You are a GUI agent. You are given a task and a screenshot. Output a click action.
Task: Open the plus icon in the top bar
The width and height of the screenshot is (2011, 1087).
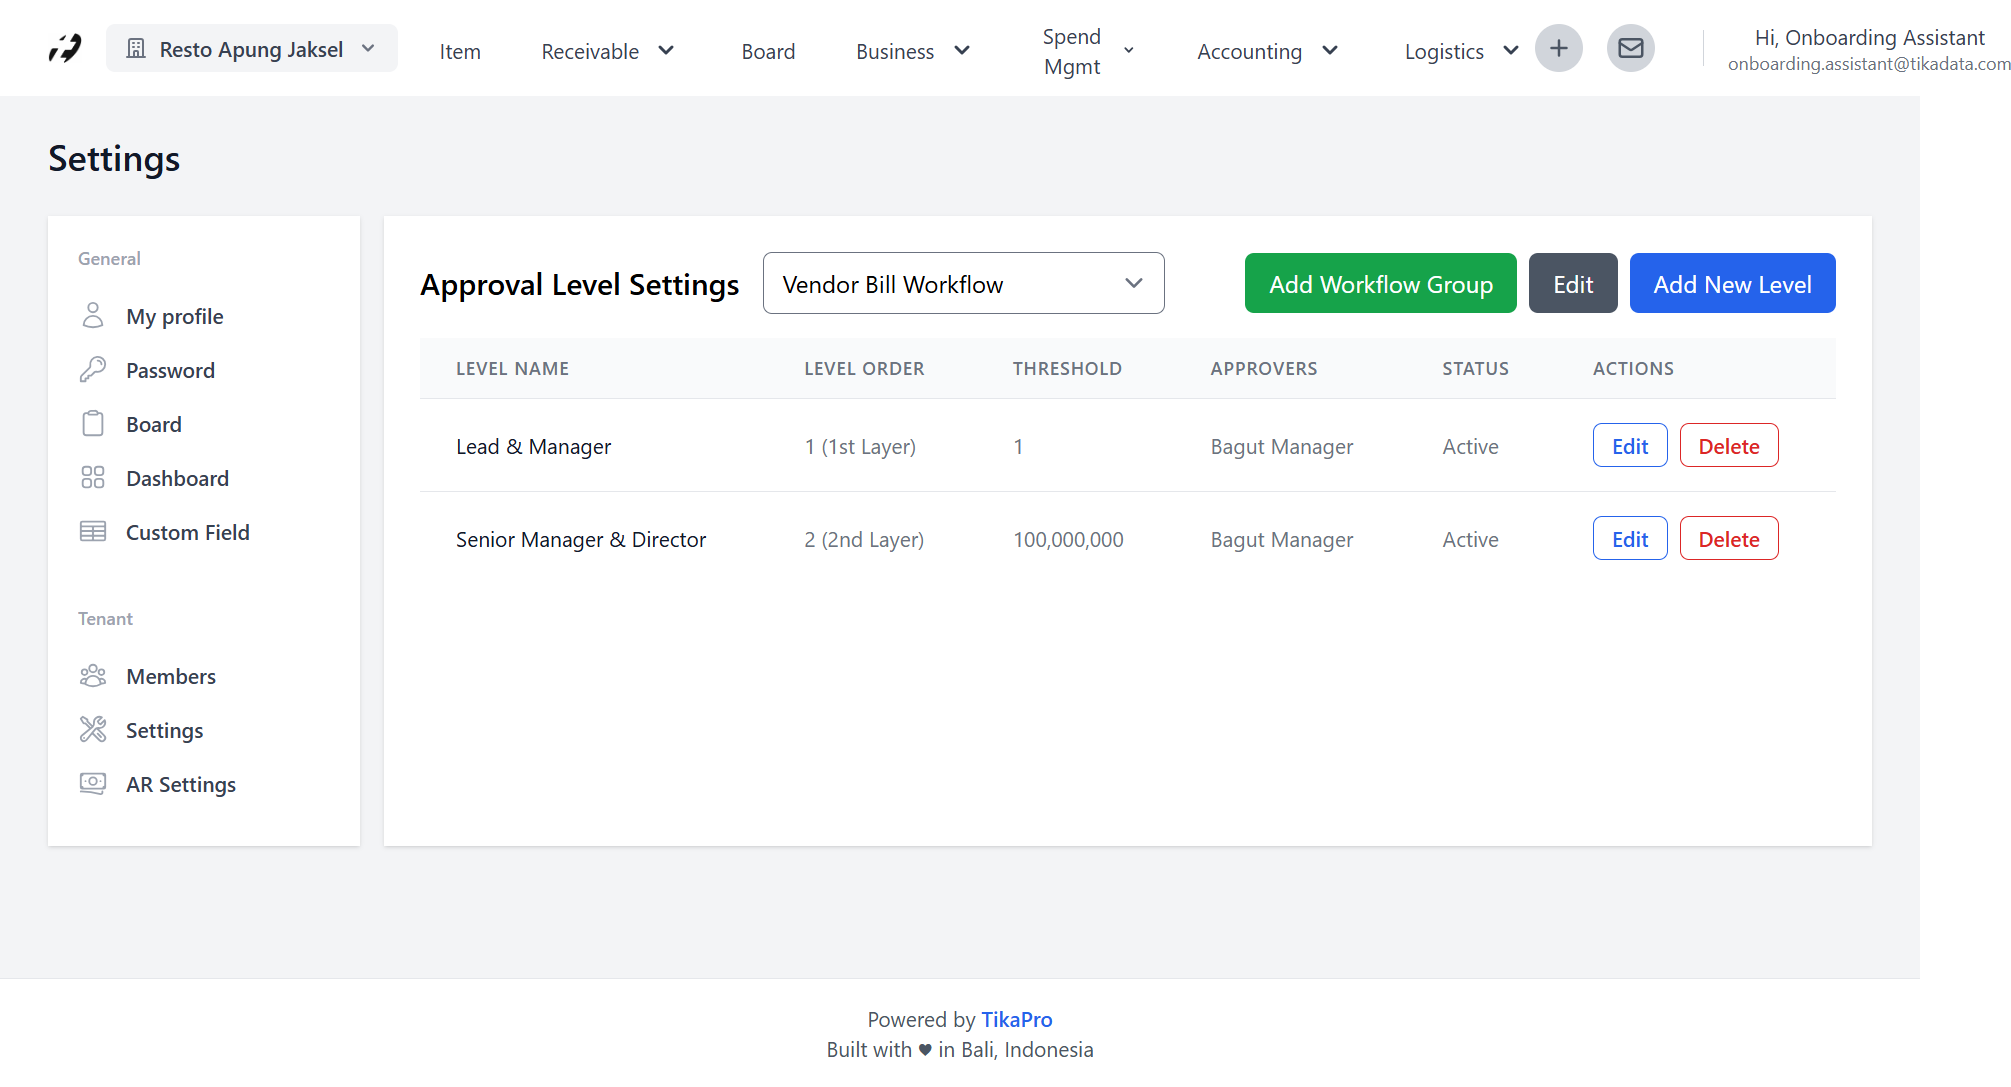click(x=1558, y=47)
